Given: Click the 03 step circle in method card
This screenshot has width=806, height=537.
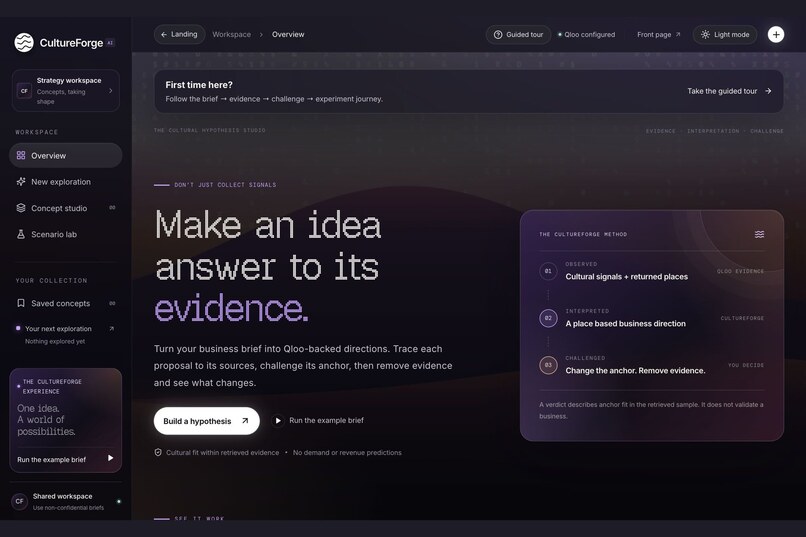Looking at the screenshot, I should (x=548, y=365).
